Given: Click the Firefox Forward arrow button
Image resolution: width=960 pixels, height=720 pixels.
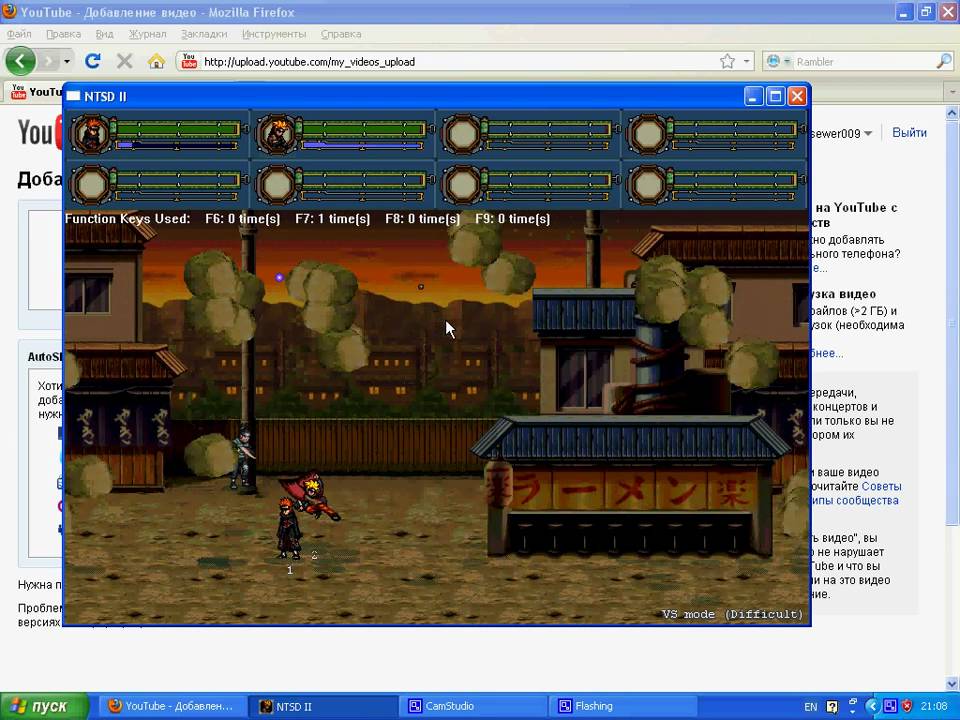Looking at the screenshot, I should point(50,61).
